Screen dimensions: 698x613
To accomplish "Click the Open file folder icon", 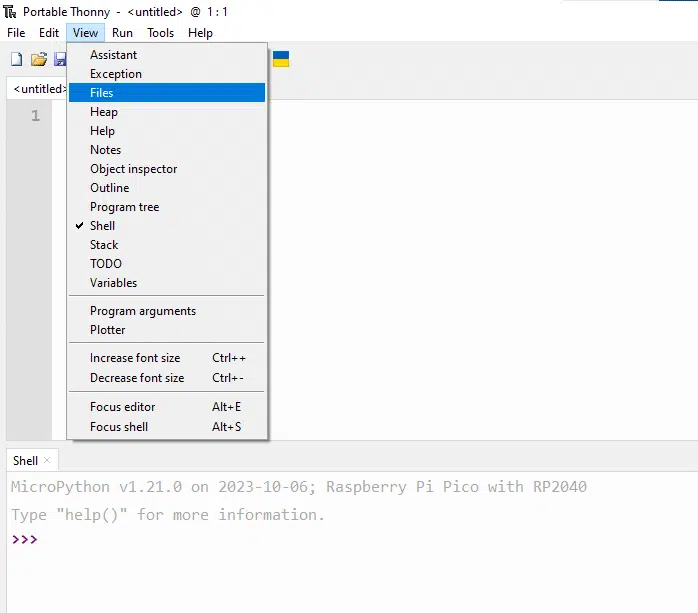I will 39,59.
